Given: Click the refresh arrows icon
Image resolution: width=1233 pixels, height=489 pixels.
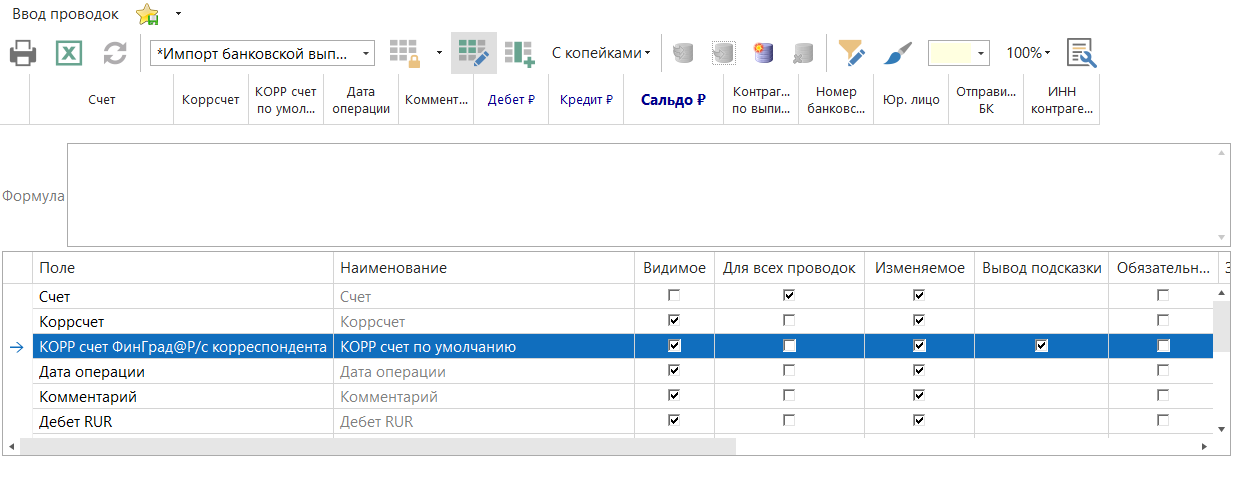Looking at the screenshot, I should point(115,53).
